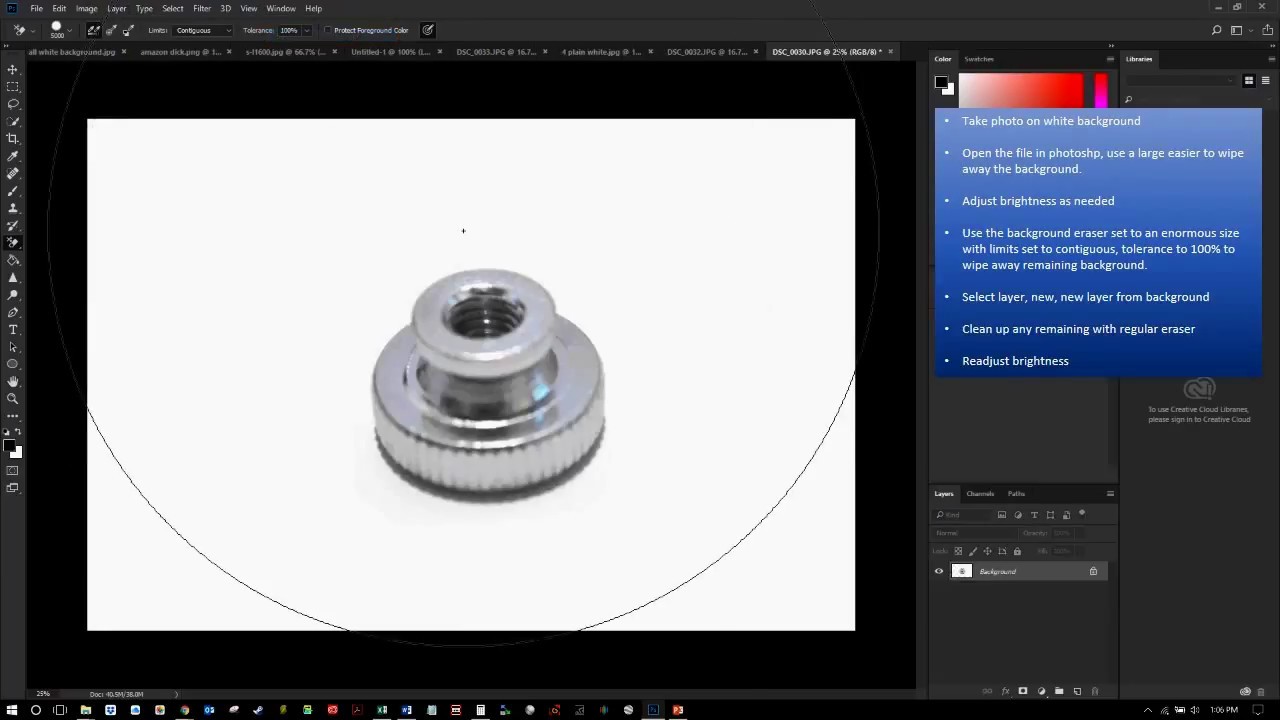Viewport: 1280px width, 720px height.
Task: Select the Eyedropper tool
Action: 13,156
